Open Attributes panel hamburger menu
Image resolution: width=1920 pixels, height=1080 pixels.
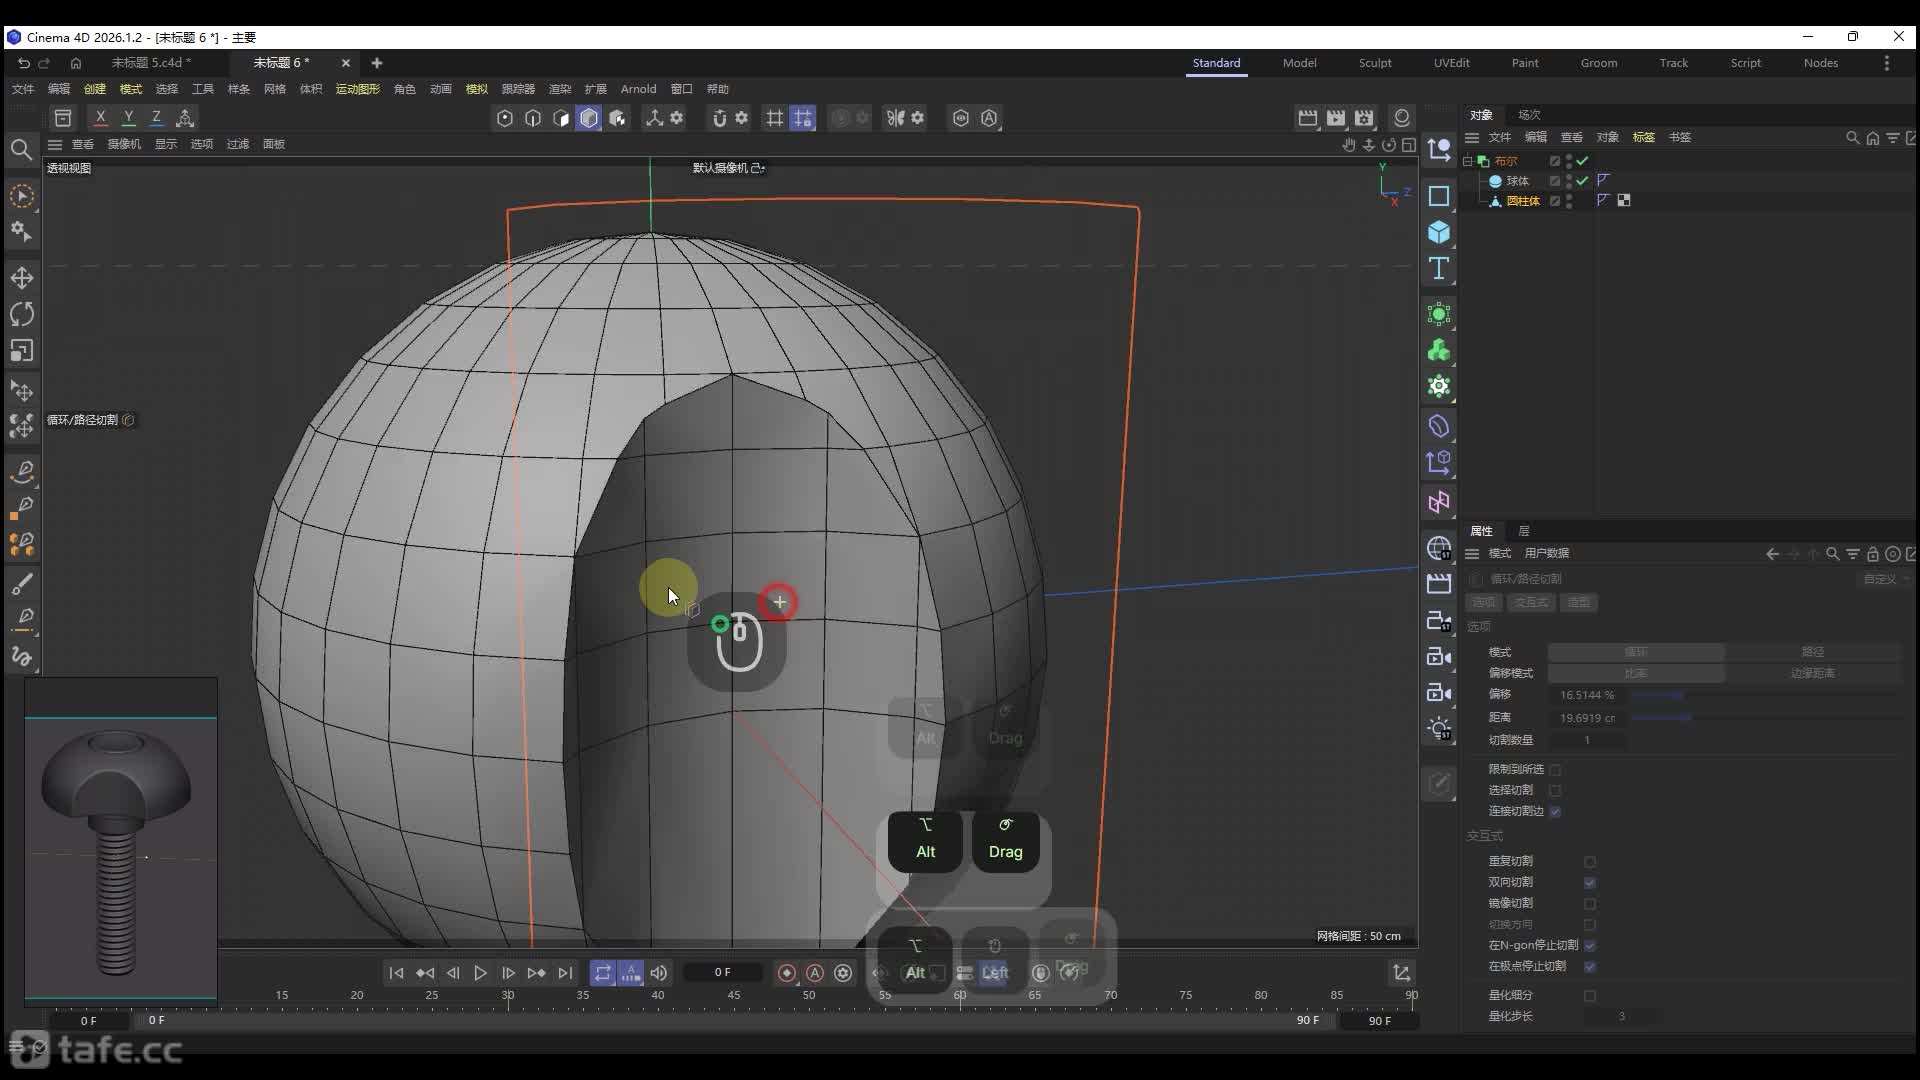click(1472, 554)
